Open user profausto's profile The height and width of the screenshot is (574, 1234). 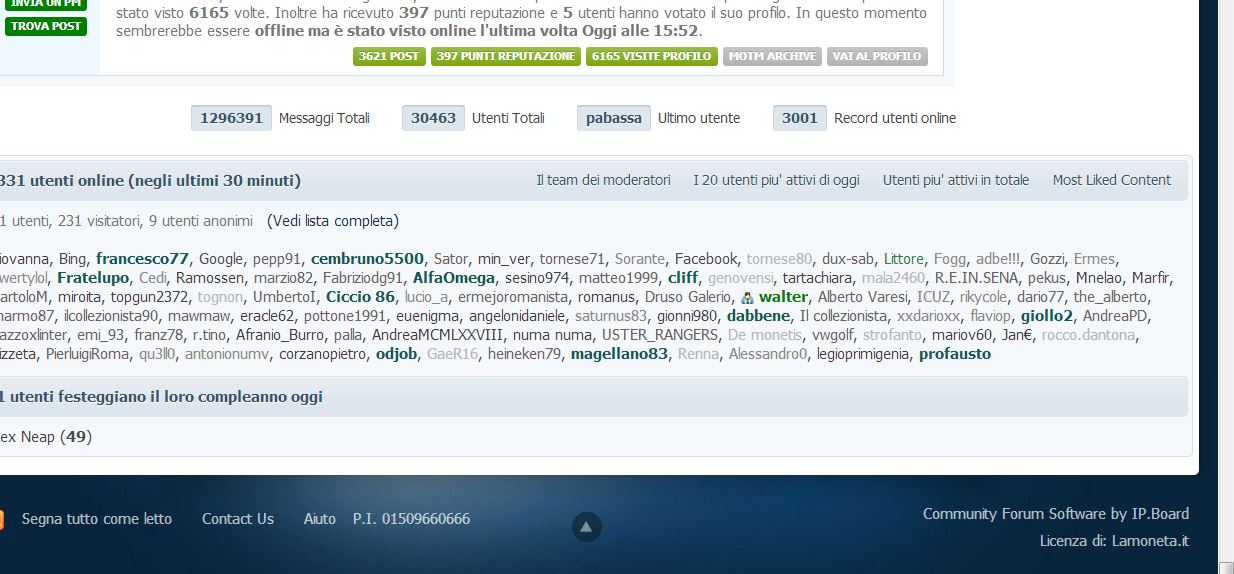click(955, 354)
